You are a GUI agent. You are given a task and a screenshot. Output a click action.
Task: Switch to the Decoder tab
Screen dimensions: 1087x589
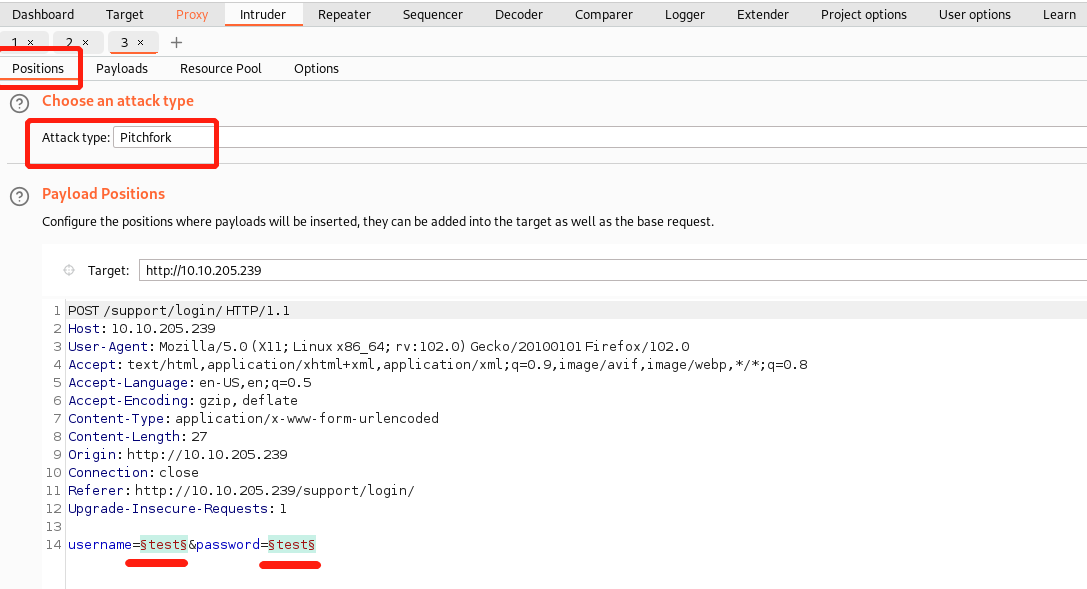519,14
